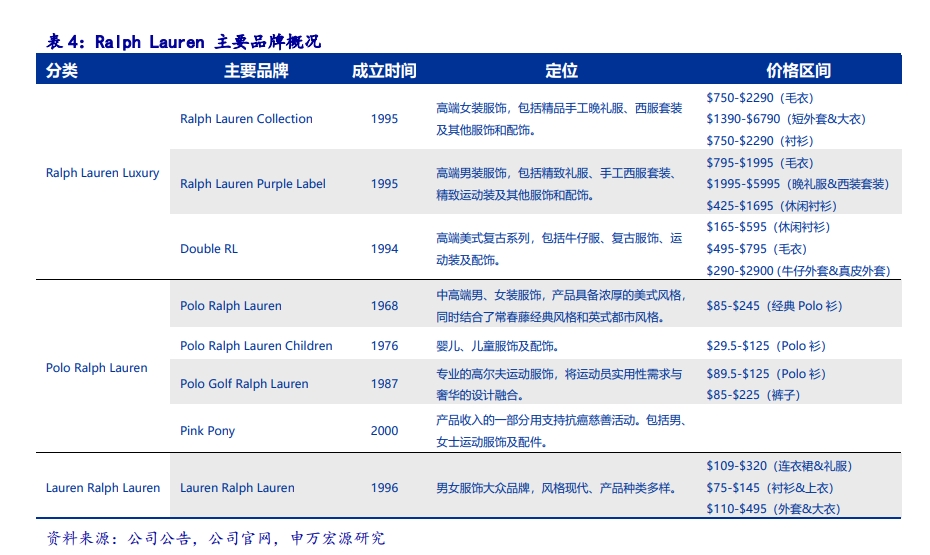Select the '分类' column header
The height and width of the screenshot is (555, 930).
(x=62, y=71)
